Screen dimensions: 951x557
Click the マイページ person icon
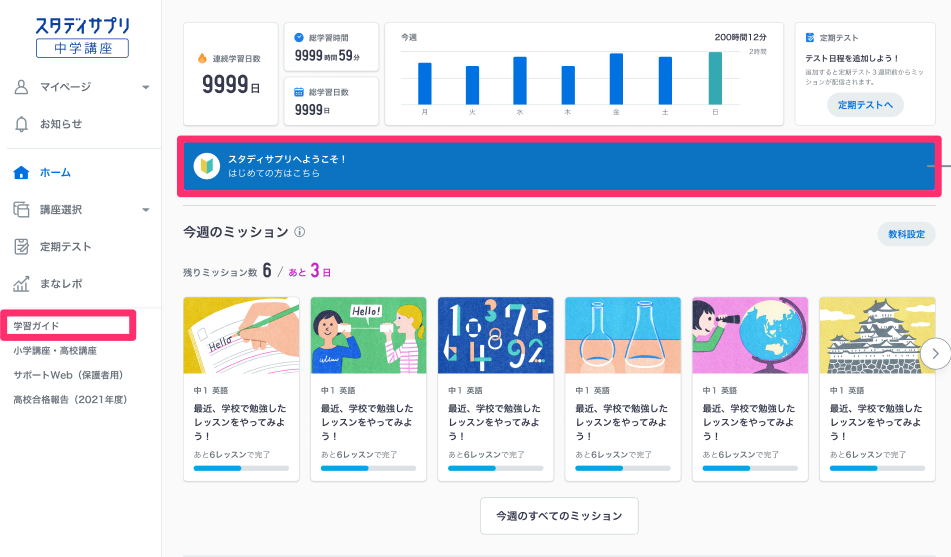21,87
